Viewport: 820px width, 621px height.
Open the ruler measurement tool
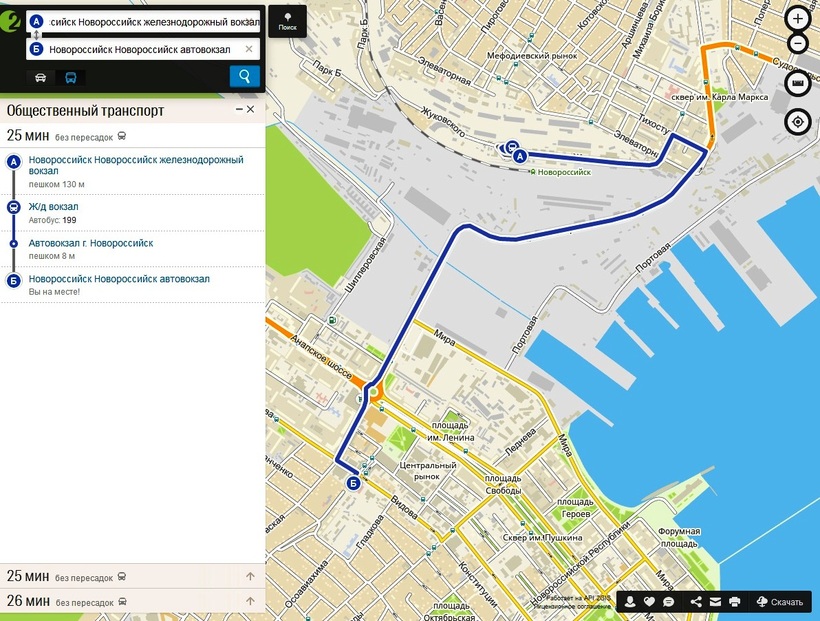point(797,84)
